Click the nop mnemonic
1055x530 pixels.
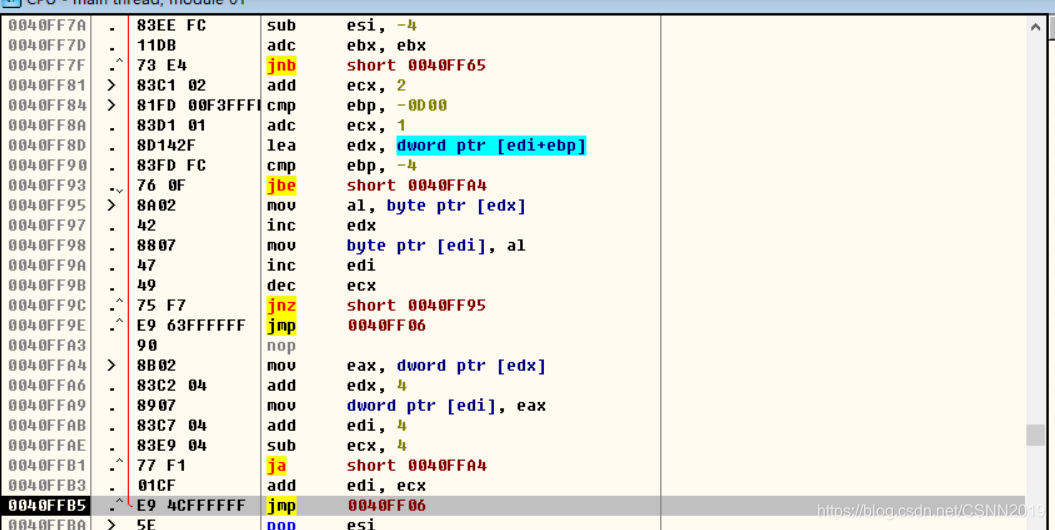tap(281, 346)
